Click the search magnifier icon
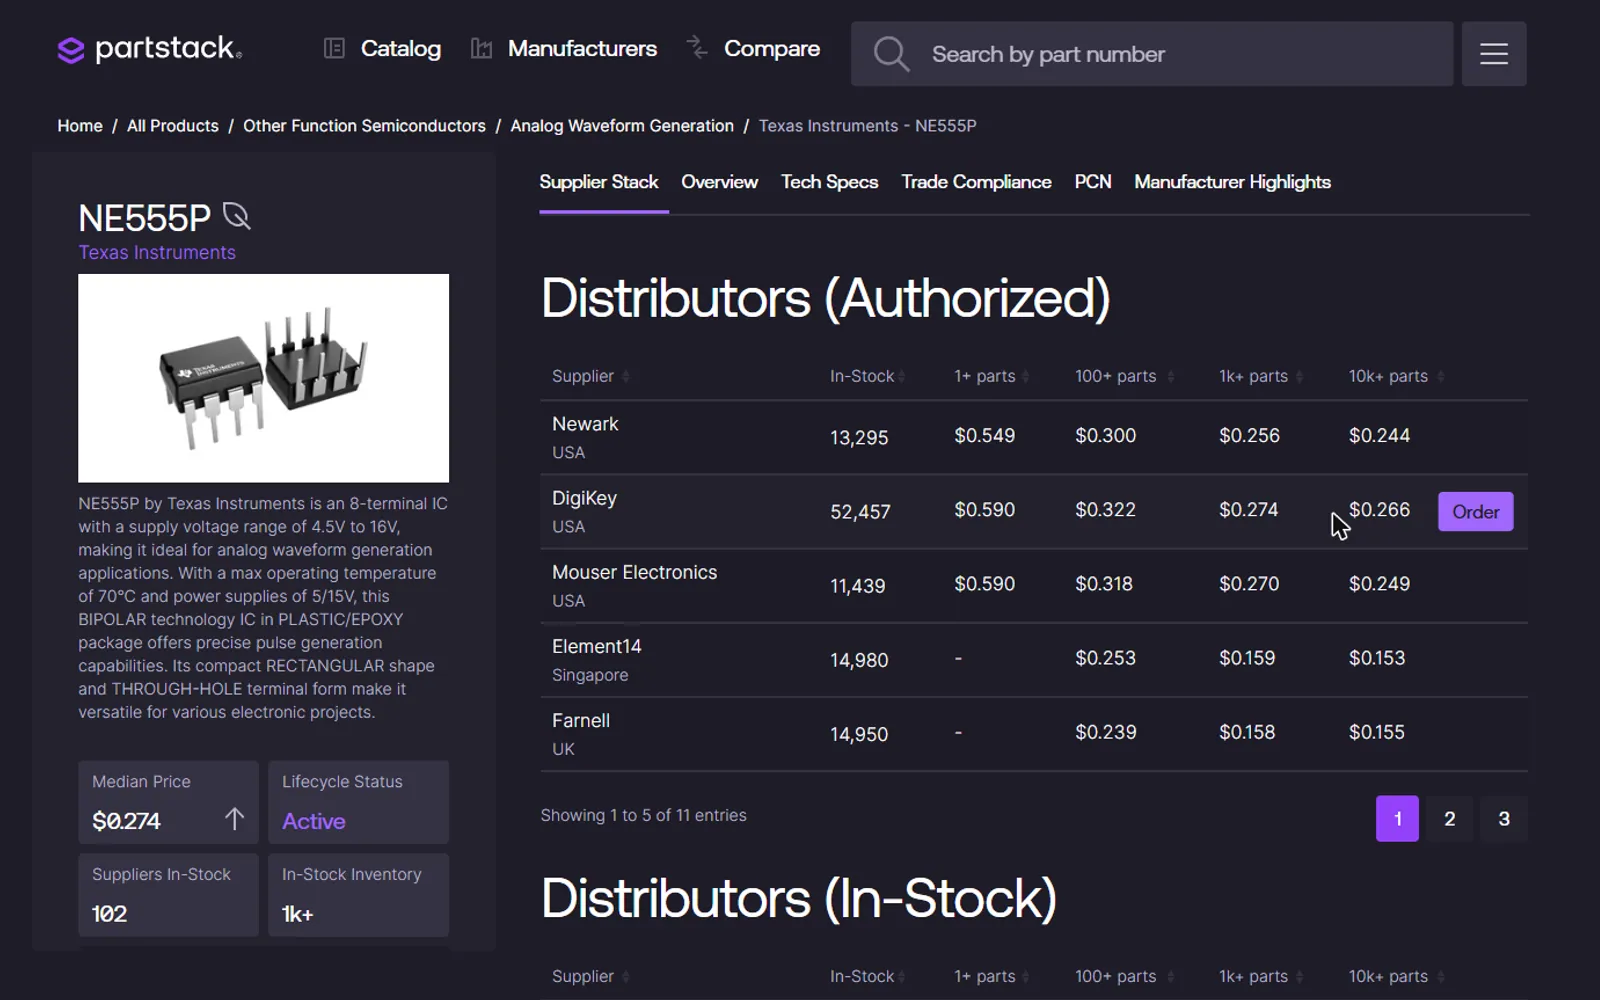This screenshot has width=1600, height=1000. (891, 54)
